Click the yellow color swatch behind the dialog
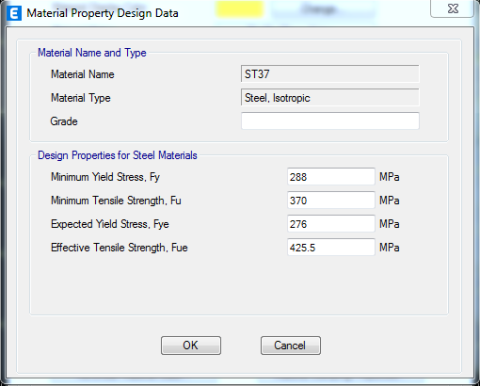Image resolution: width=480 pixels, height=386 pixels. [x=240, y=9]
